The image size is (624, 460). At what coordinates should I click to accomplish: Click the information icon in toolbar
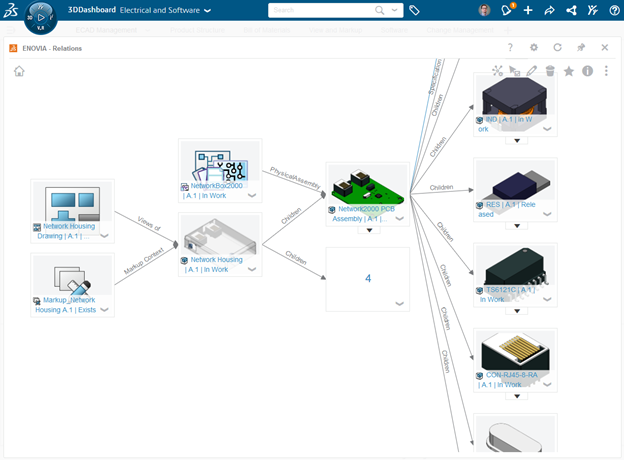(587, 71)
